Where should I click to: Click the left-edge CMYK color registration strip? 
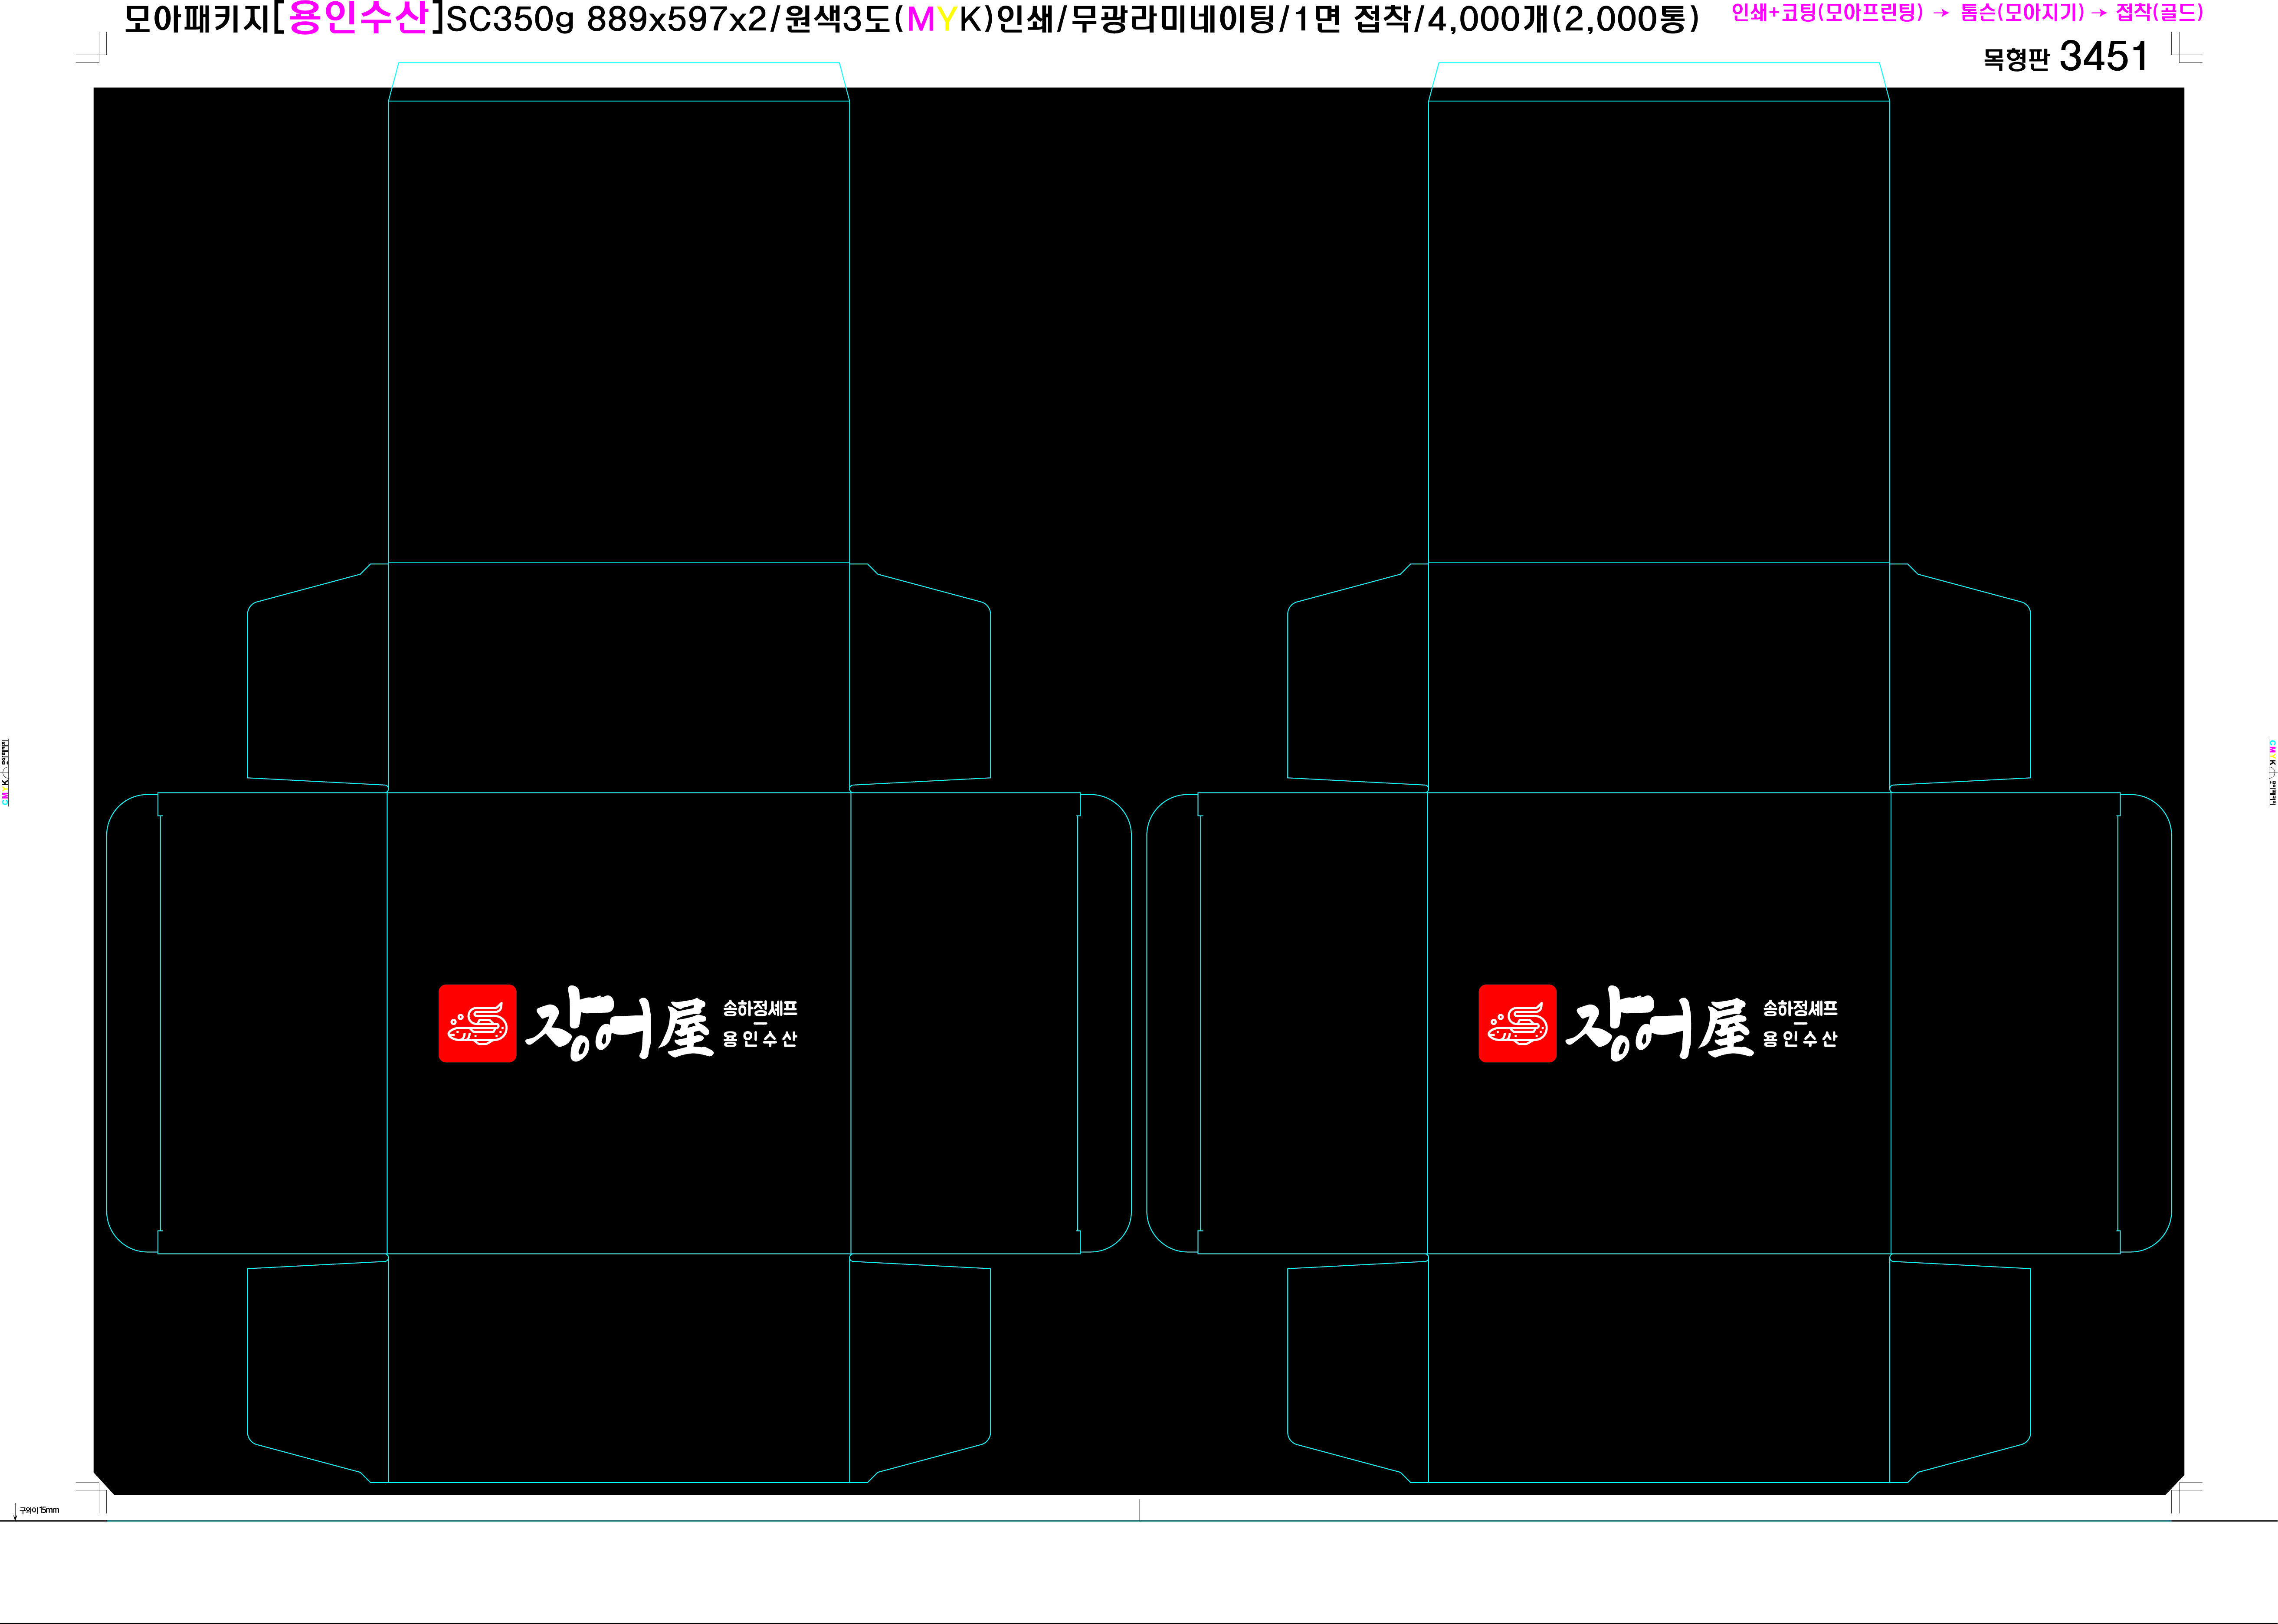tap(6, 773)
